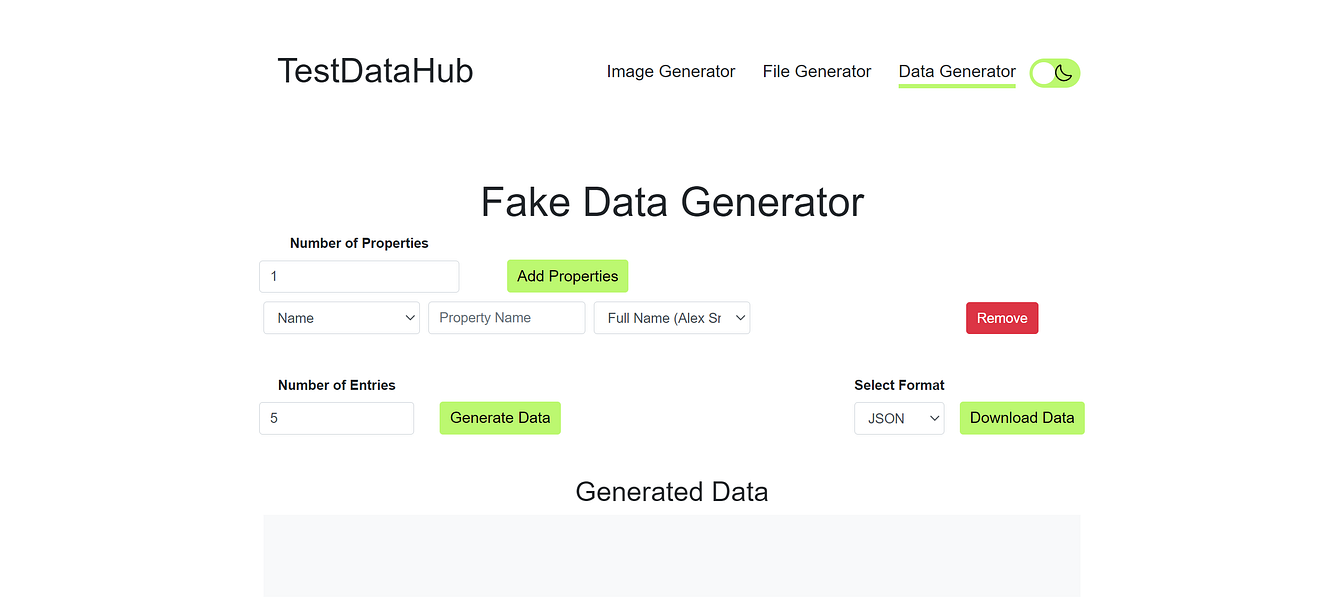Click the moon icon in the theme switch
Image resolution: width=1343 pixels, height=600 pixels.
point(1062,72)
